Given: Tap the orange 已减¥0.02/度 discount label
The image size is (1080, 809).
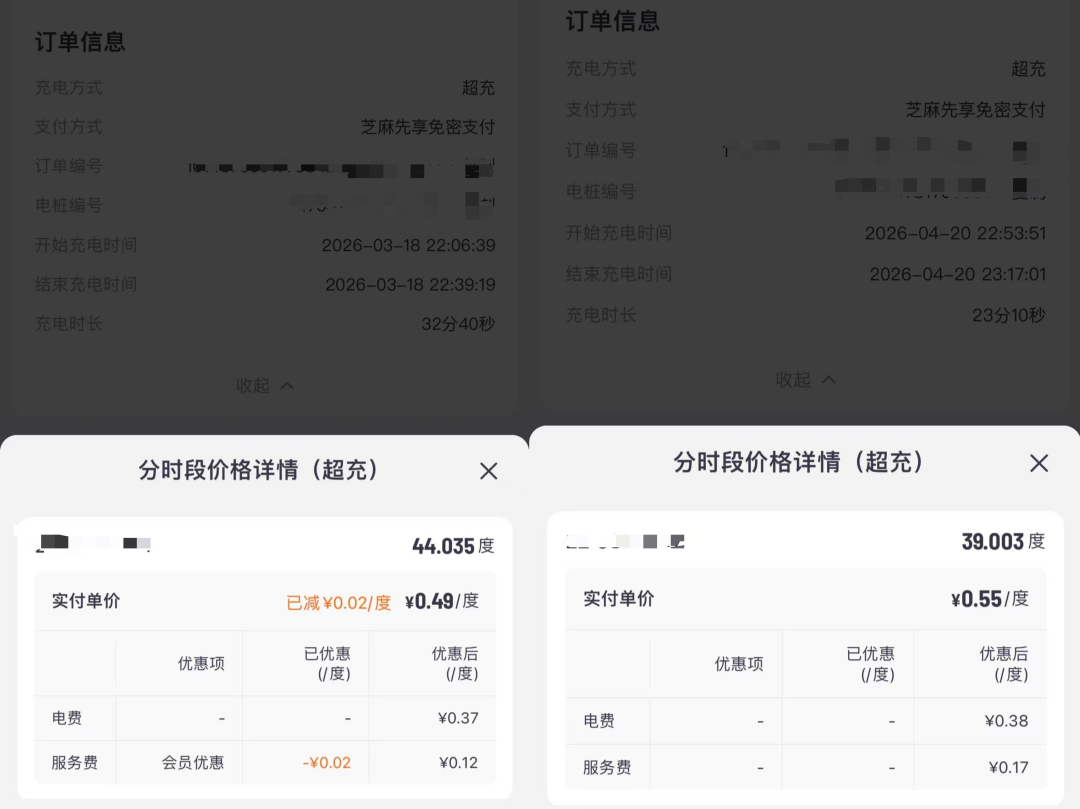Looking at the screenshot, I should coord(338,602).
